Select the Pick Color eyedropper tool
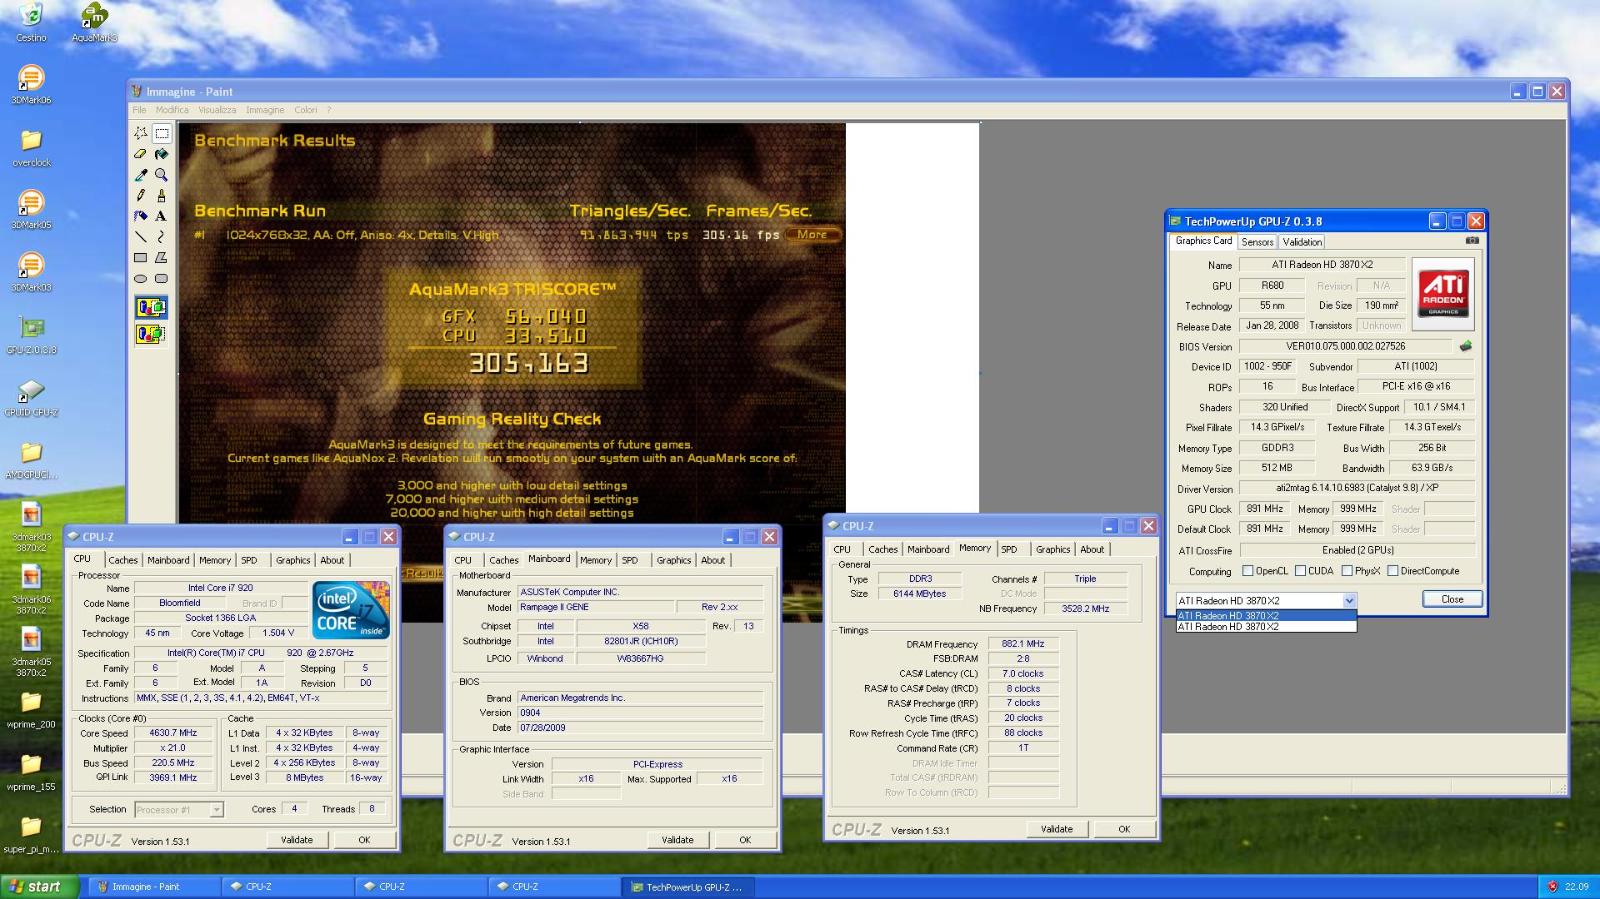This screenshot has height=899, width=1600. [x=141, y=175]
